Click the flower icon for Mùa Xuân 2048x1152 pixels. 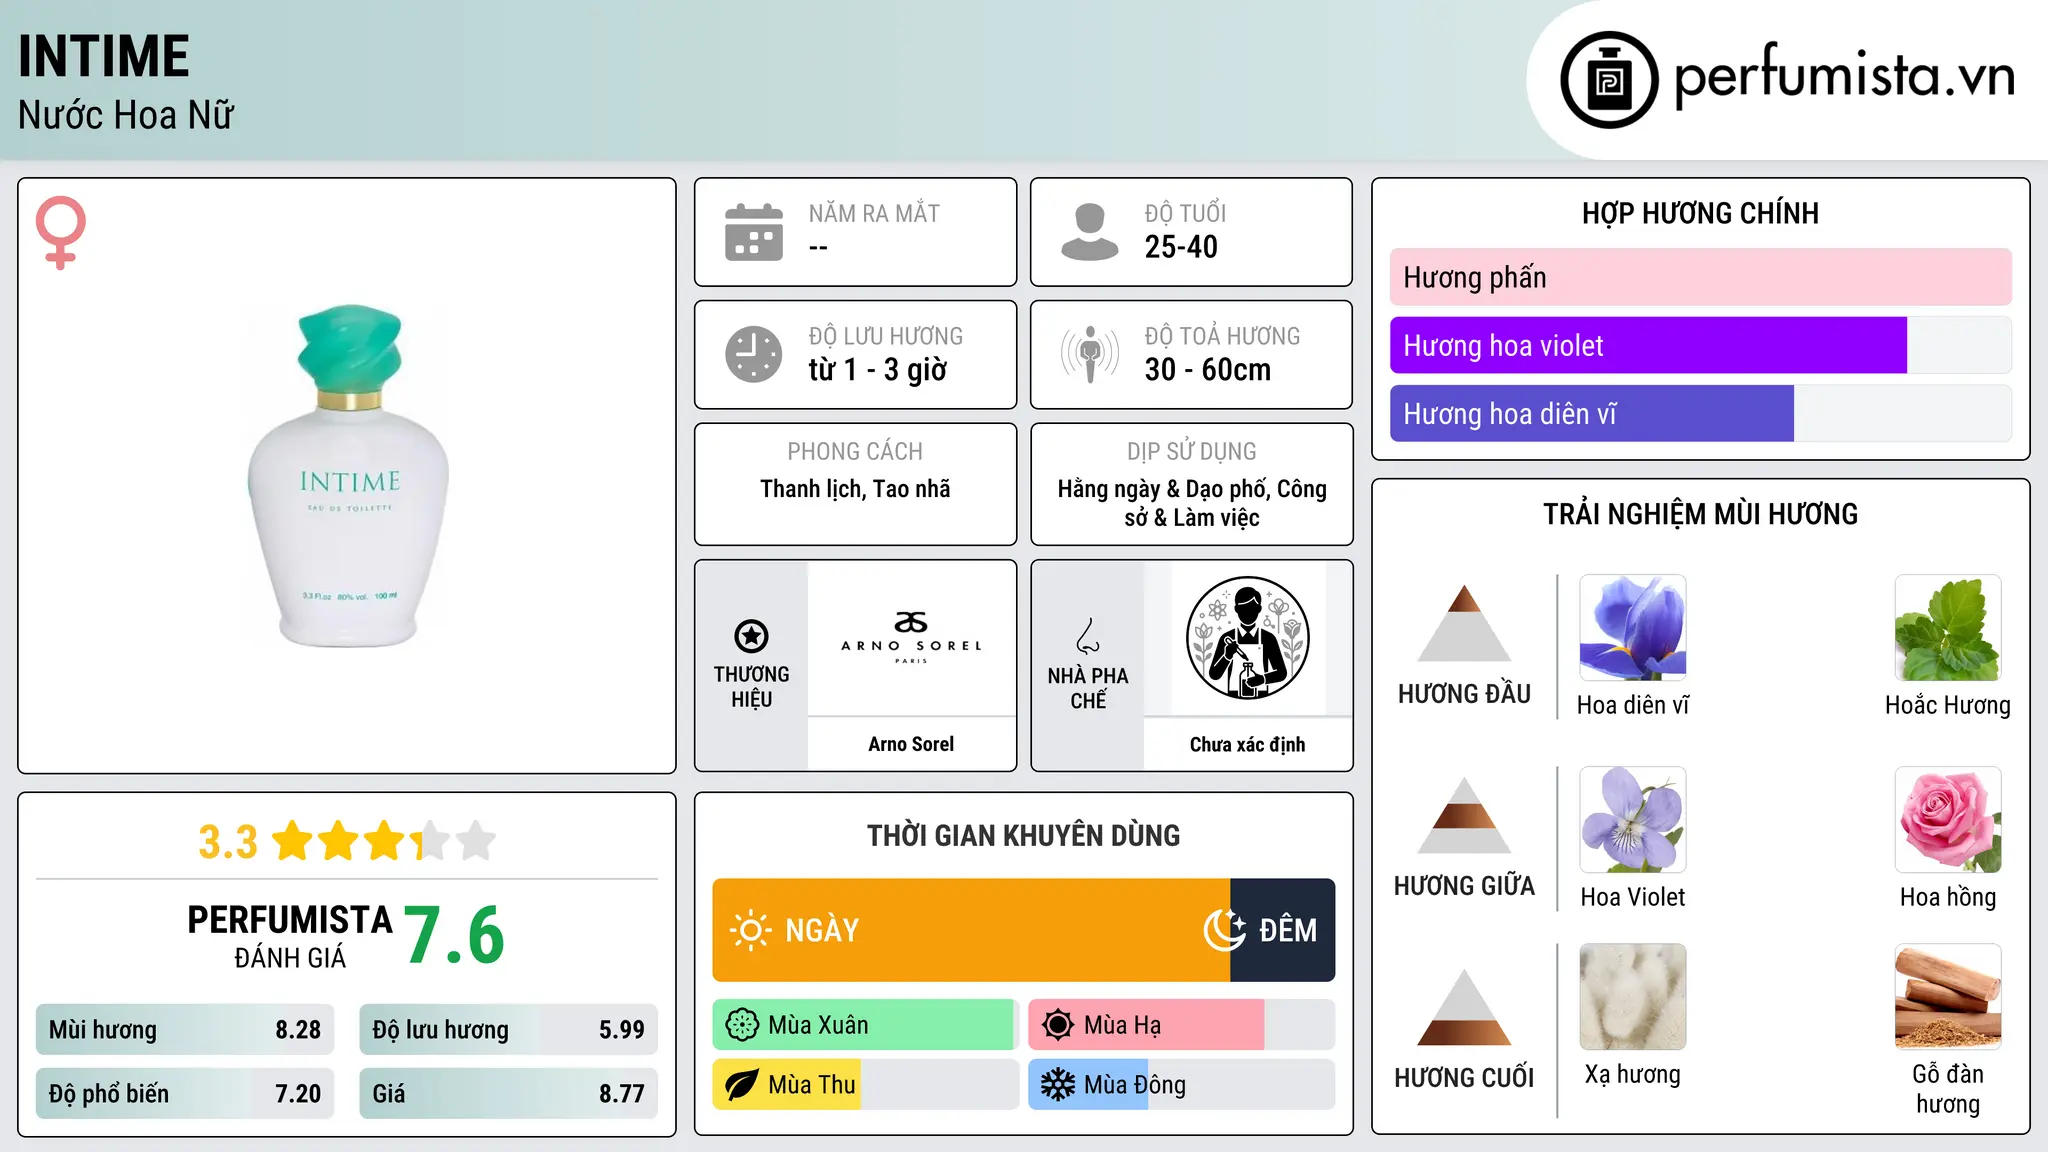coord(742,1025)
